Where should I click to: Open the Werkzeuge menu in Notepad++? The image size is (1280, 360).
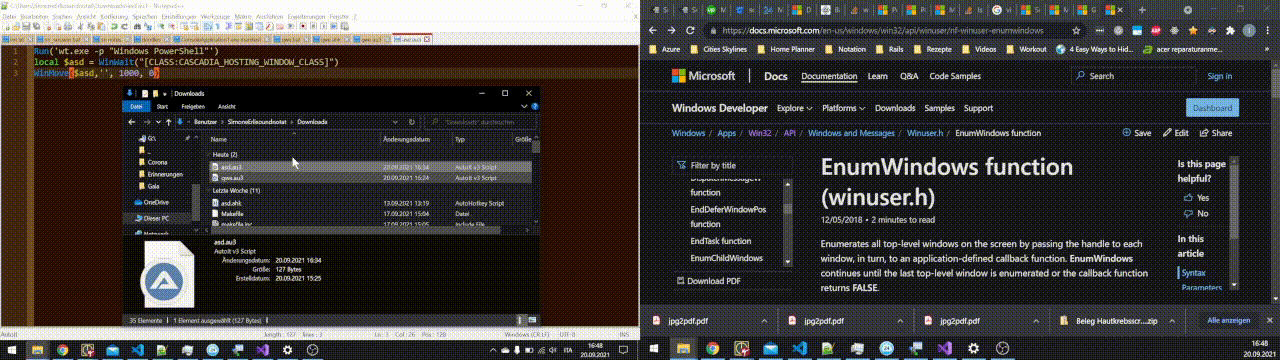(215, 17)
